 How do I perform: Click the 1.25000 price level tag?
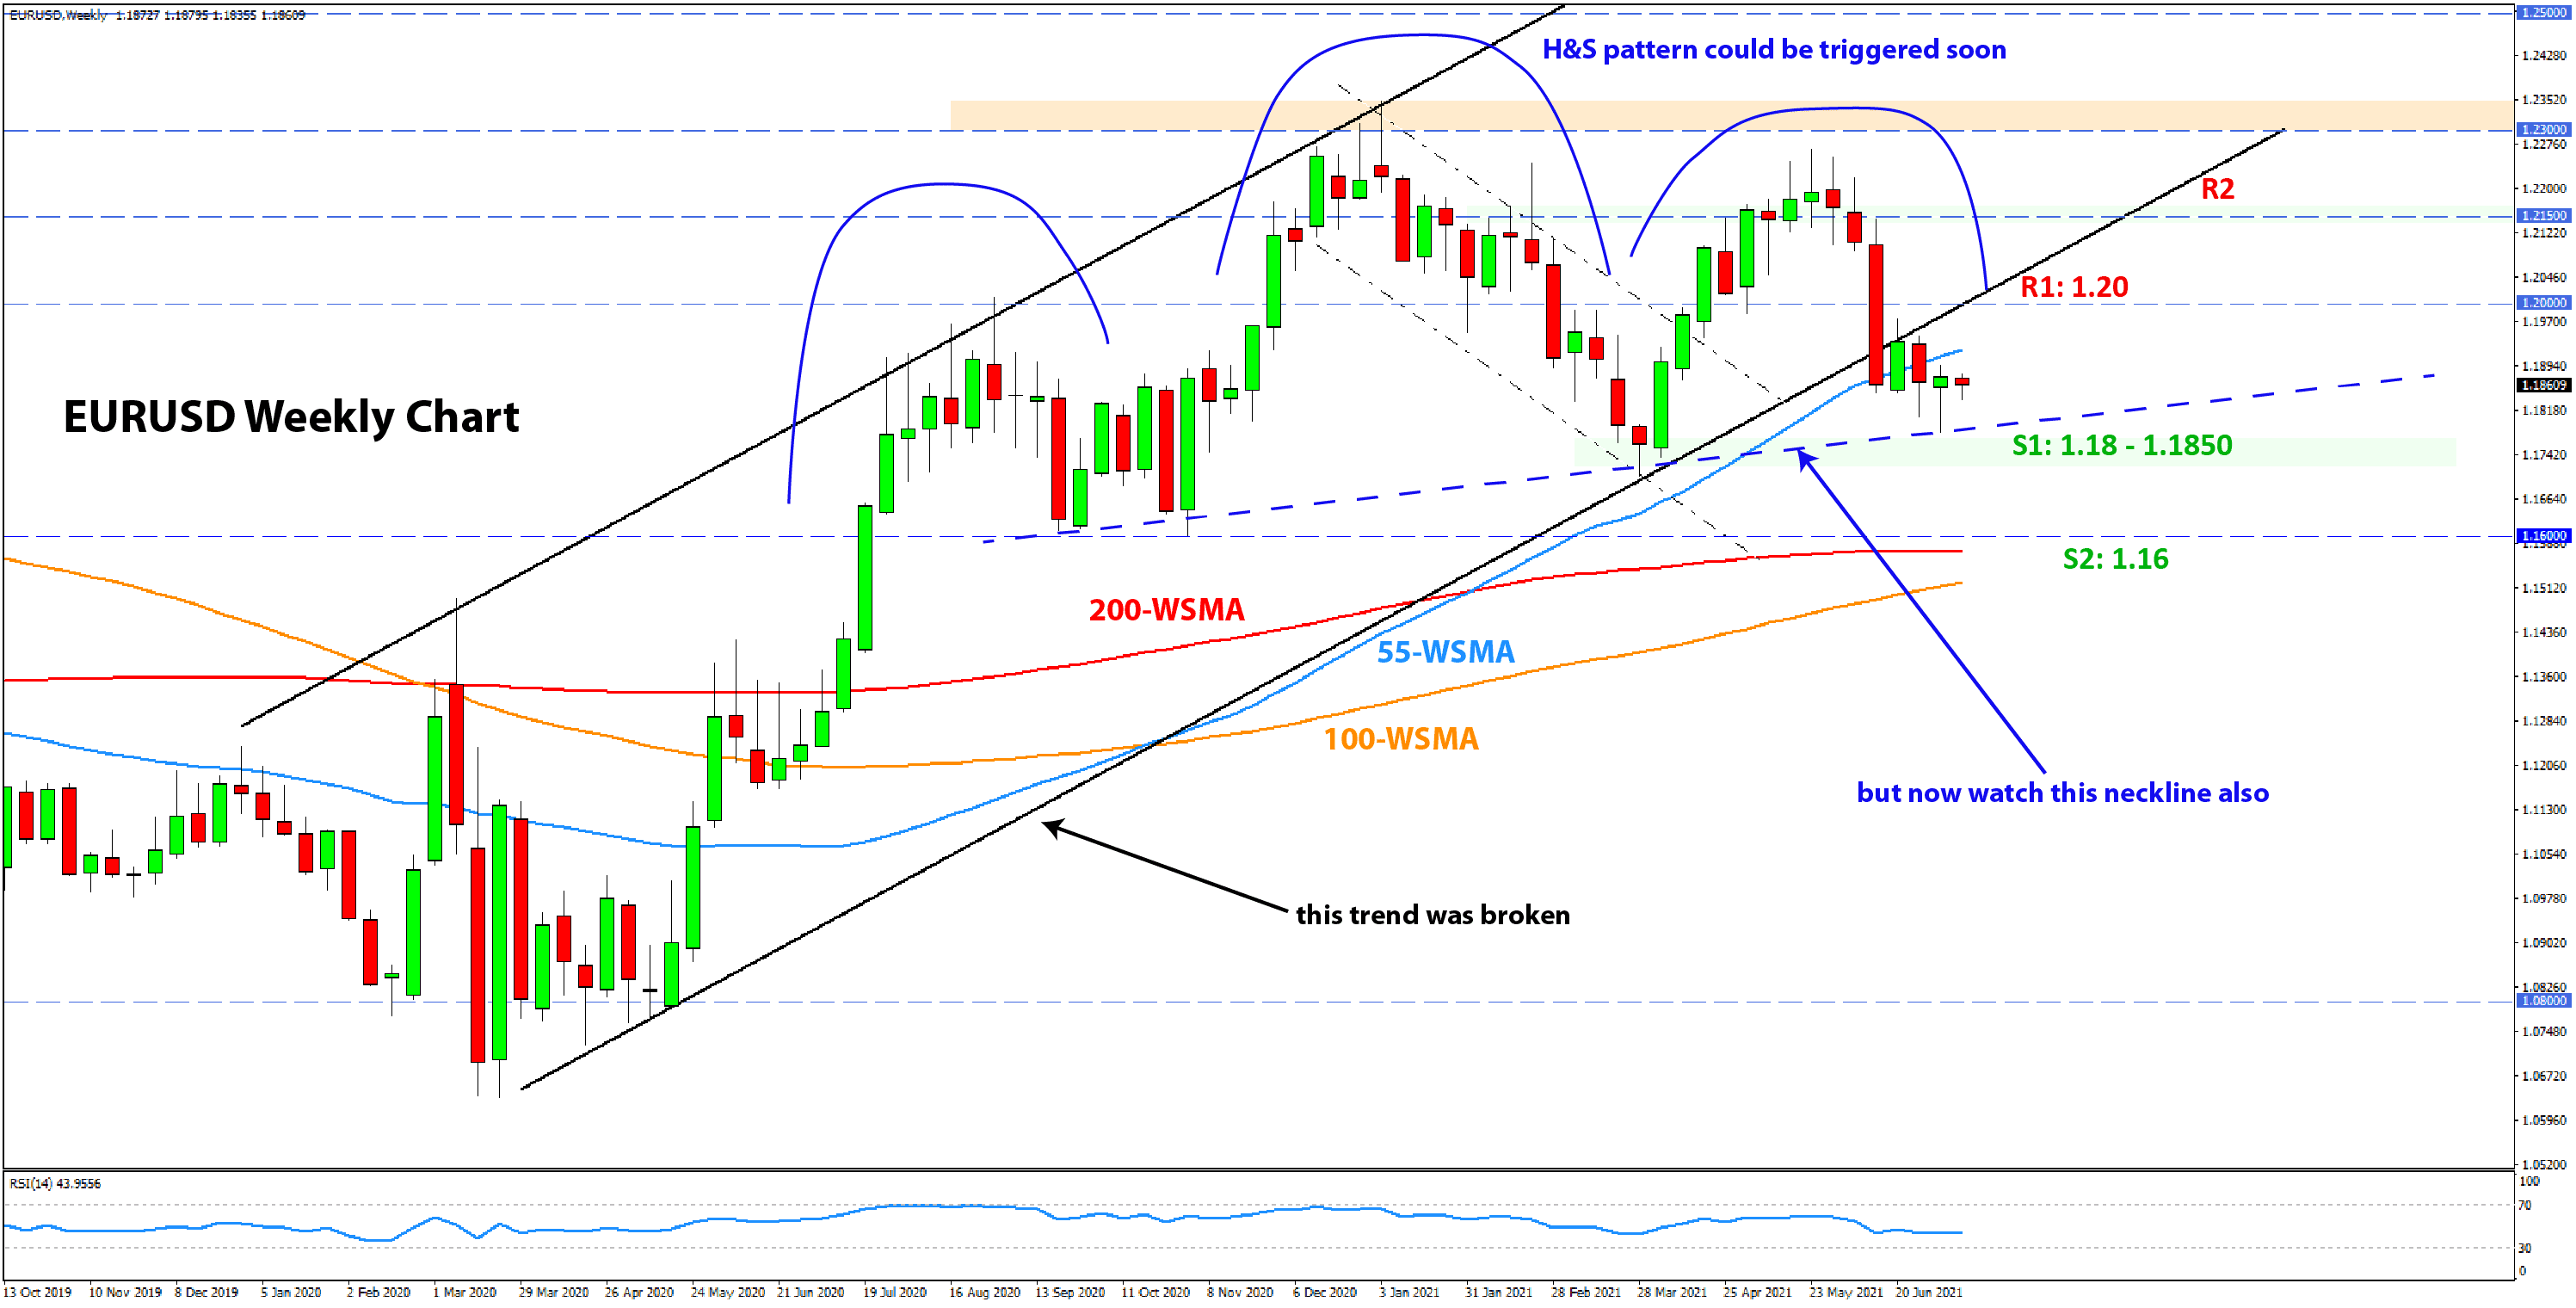pyautogui.click(x=2543, y=12)
